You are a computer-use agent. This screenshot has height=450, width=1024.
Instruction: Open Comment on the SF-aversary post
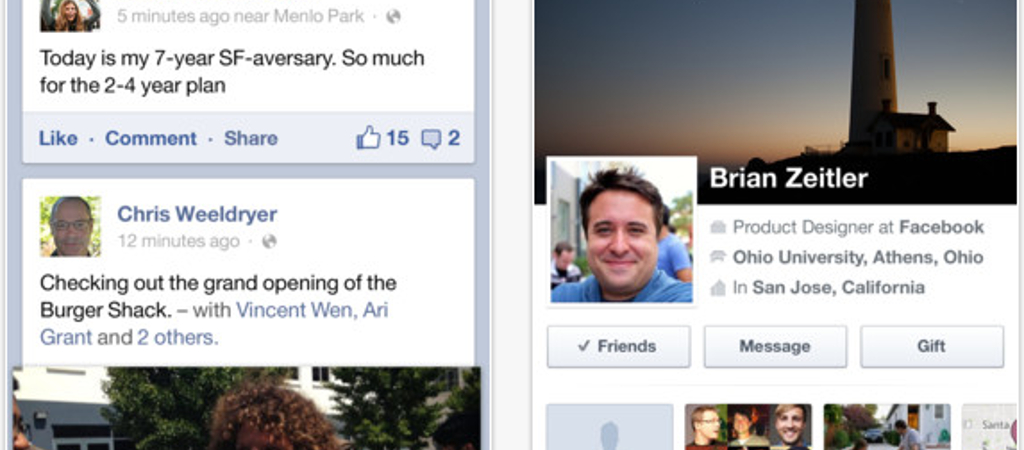point(151,138)
